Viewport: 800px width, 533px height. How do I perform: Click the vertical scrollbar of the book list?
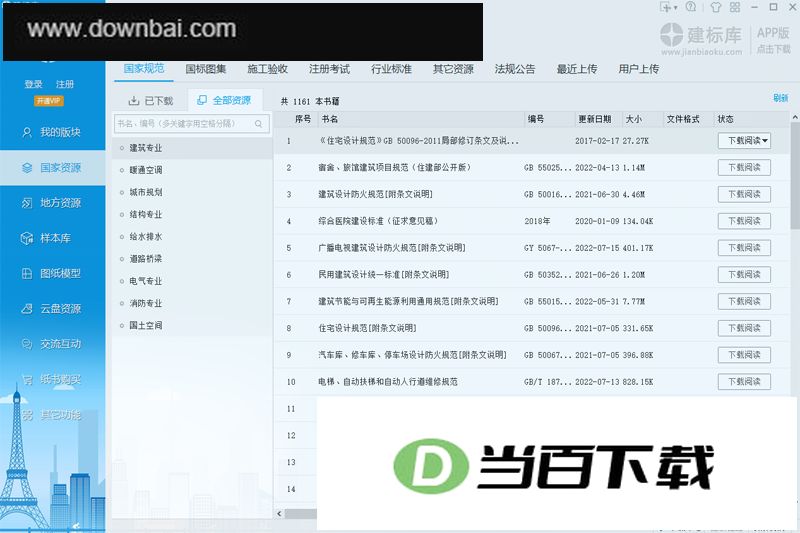click(795, 175)
